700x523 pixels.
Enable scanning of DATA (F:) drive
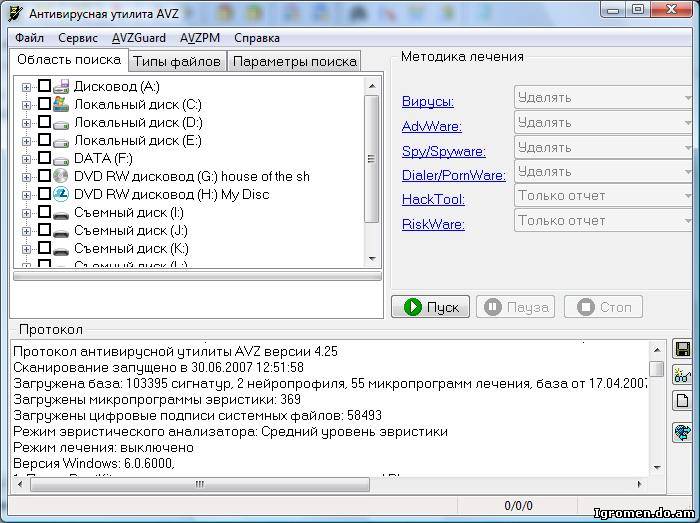44,158
